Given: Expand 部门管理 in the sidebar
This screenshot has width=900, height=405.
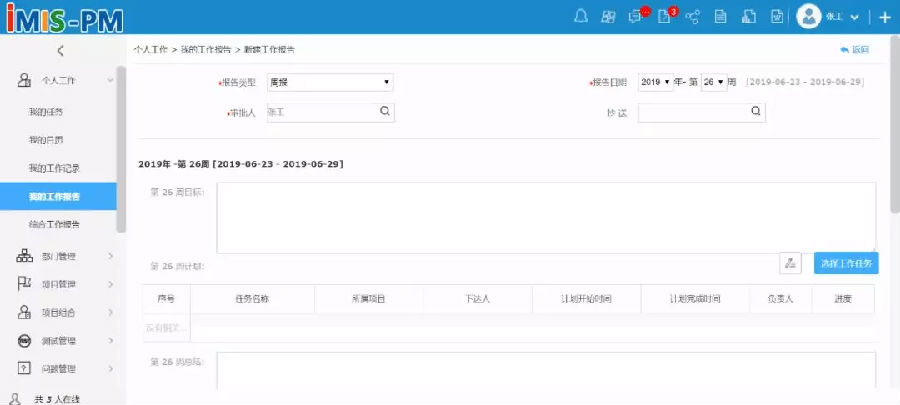Looking at the screenshot, I should coord(58,256).
